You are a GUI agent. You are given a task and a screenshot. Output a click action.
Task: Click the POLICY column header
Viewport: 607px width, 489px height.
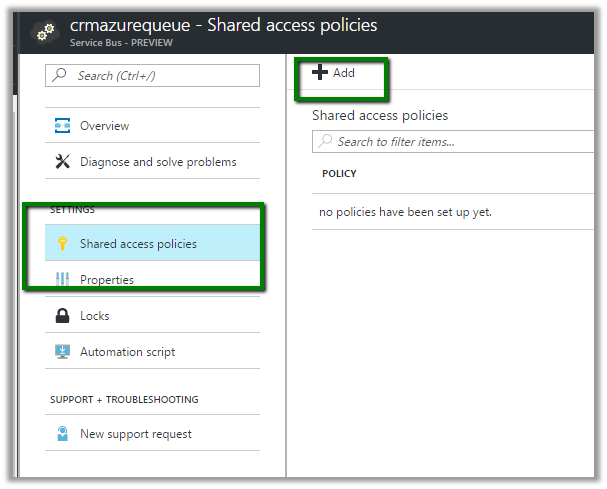coord(339,174)
